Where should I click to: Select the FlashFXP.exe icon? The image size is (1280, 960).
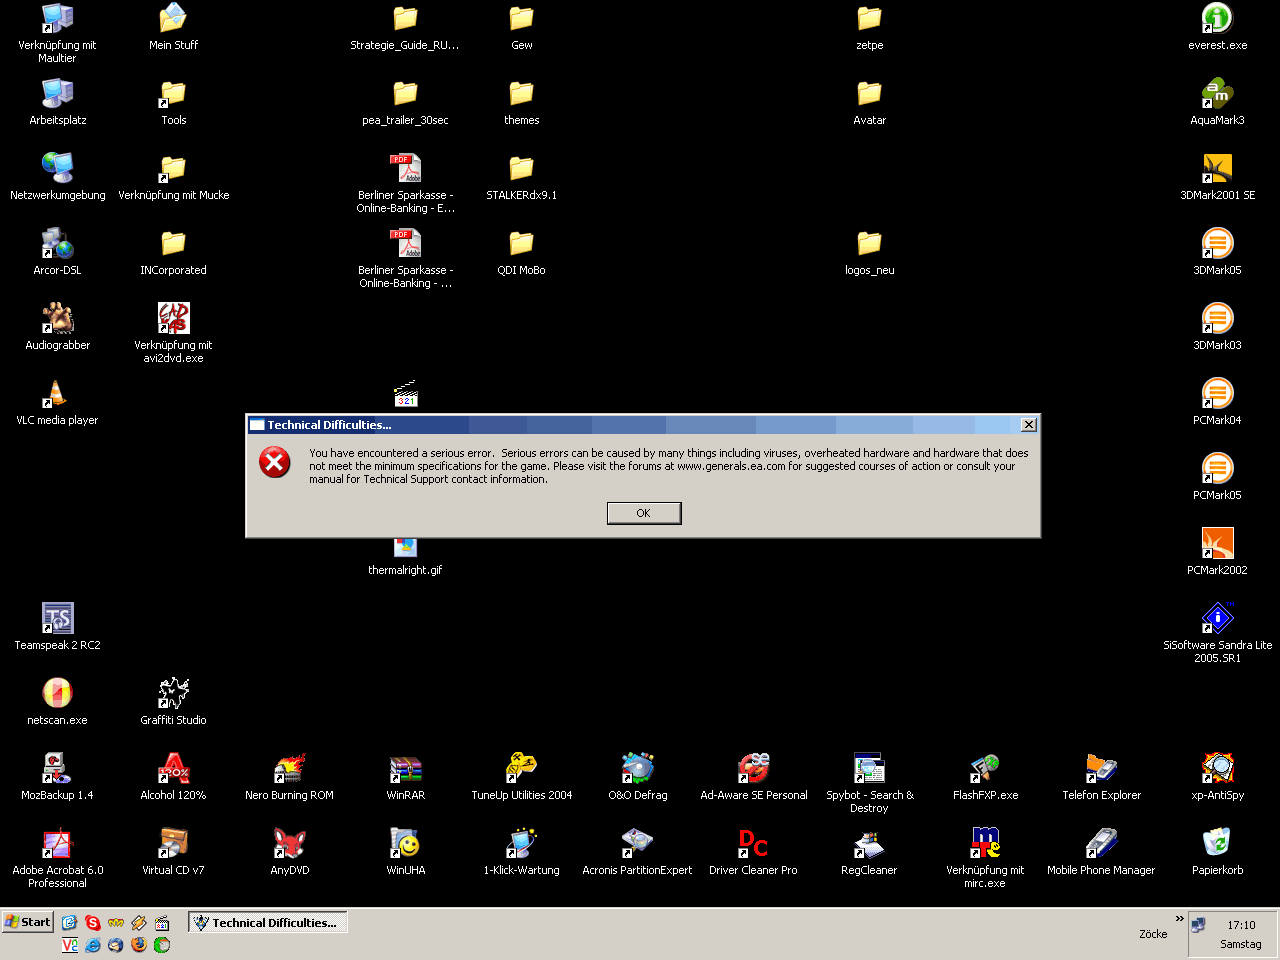pos(985,777)
